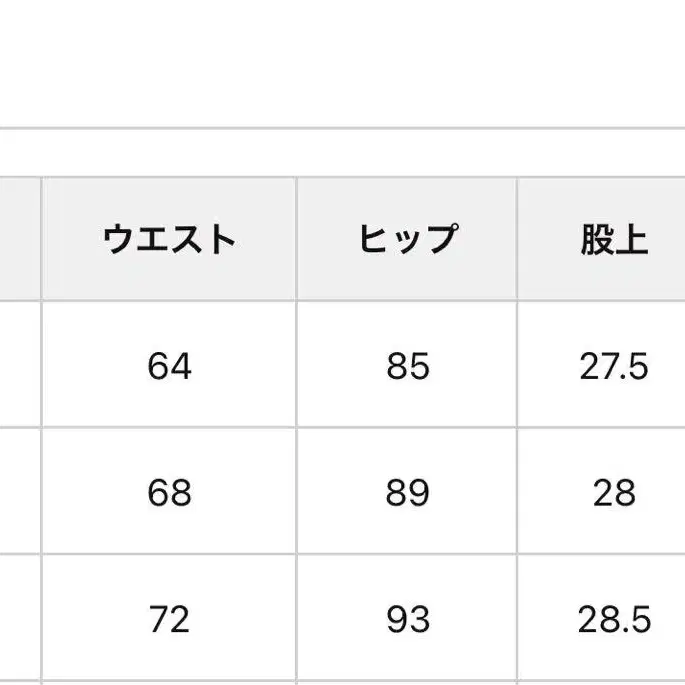Select the hip value 89
685x685 pixels.
(407, 493)
